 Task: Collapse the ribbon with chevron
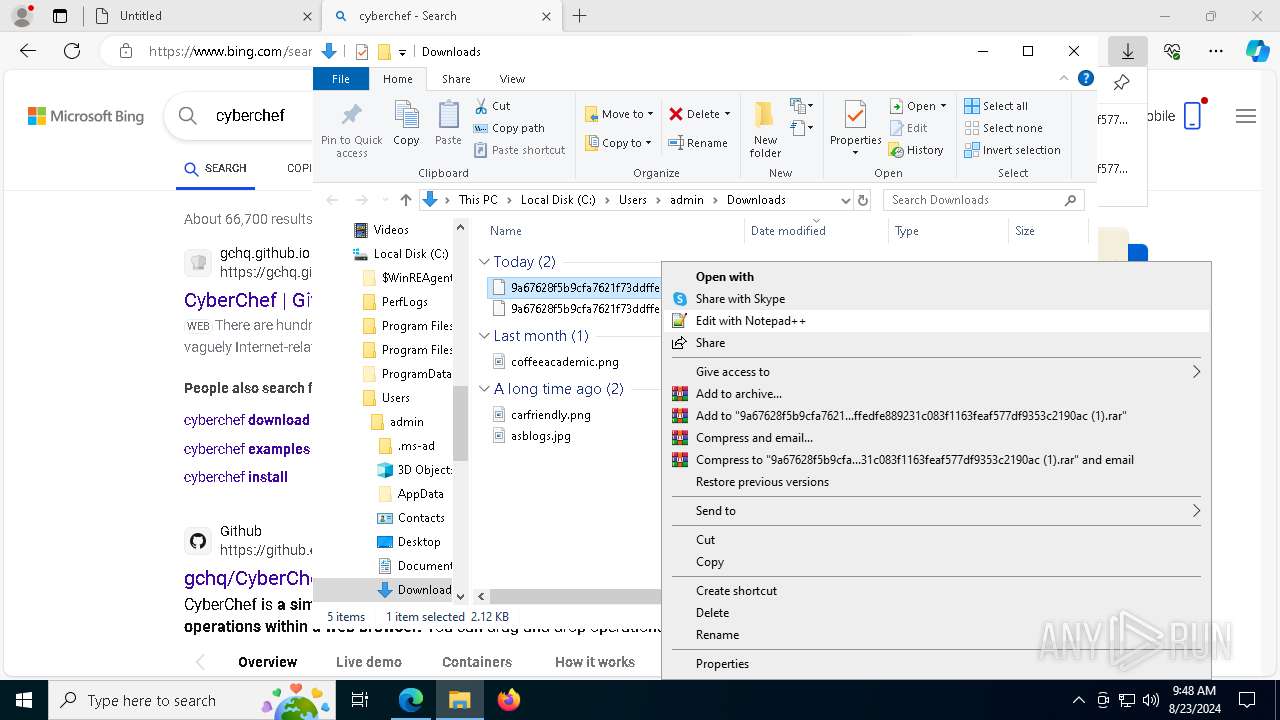tap(1064, 78)
